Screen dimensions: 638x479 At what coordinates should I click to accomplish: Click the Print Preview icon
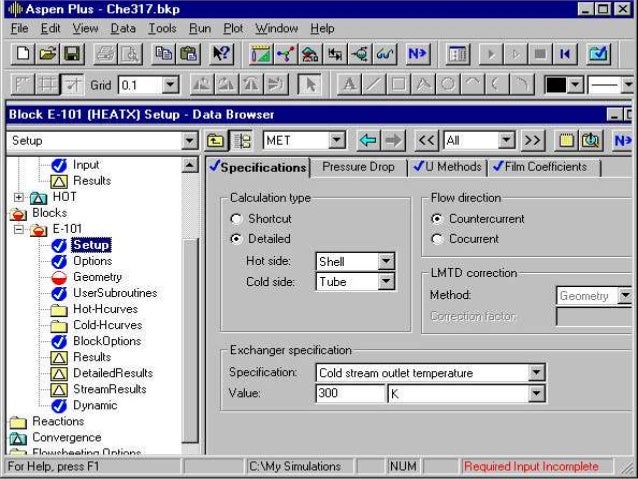tap(130, 54)
